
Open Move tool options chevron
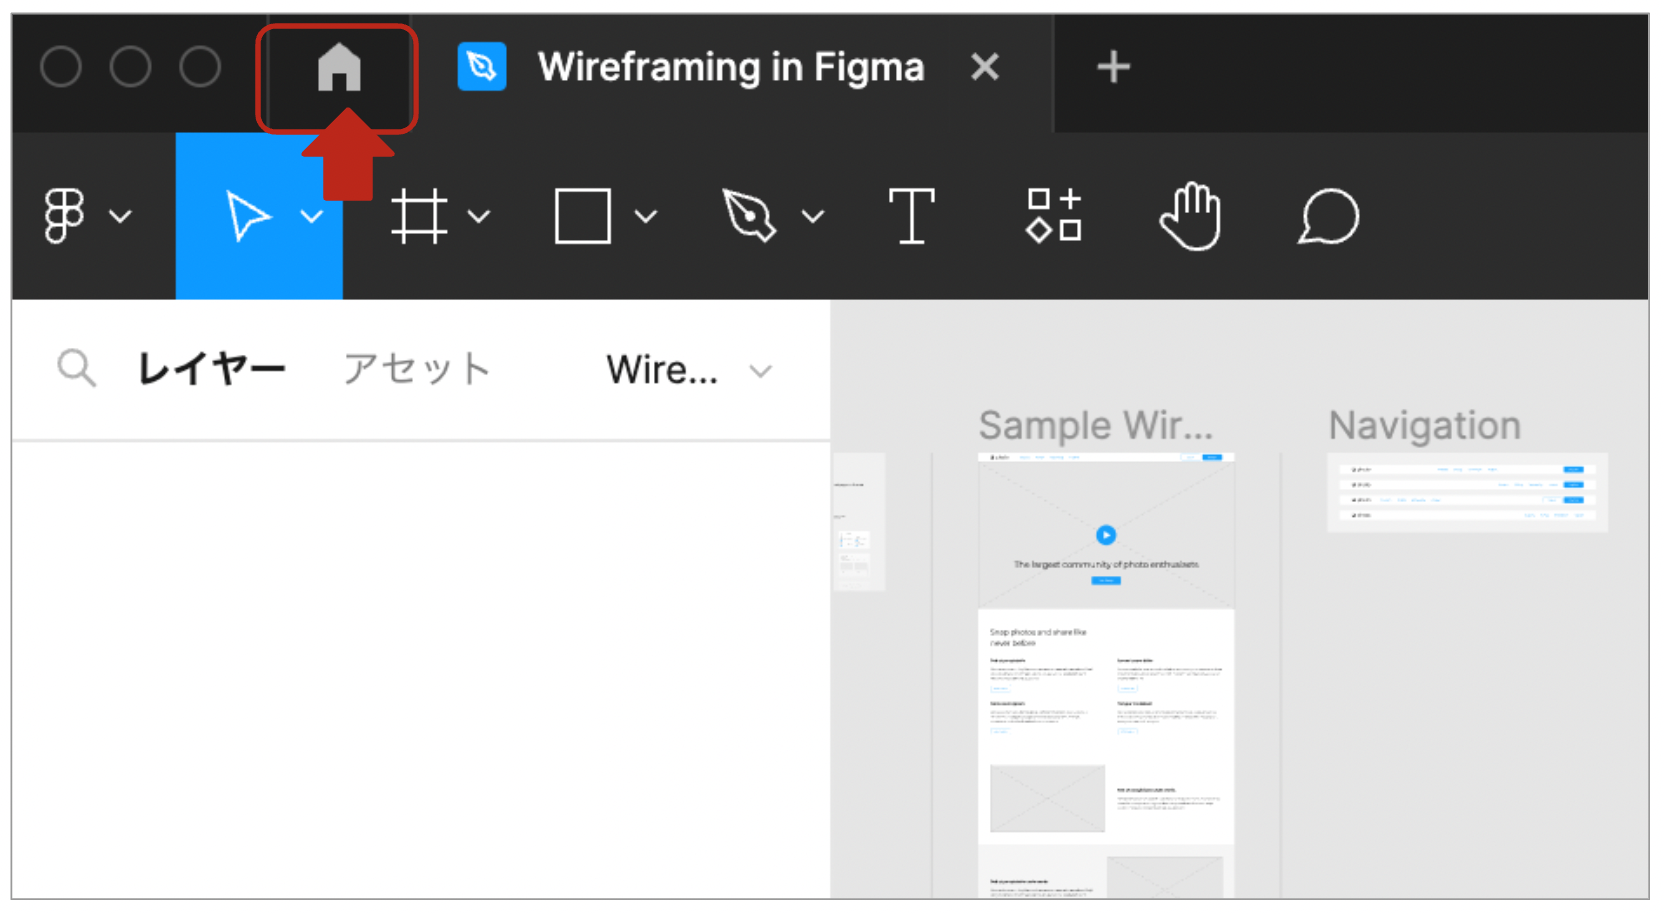312,216
